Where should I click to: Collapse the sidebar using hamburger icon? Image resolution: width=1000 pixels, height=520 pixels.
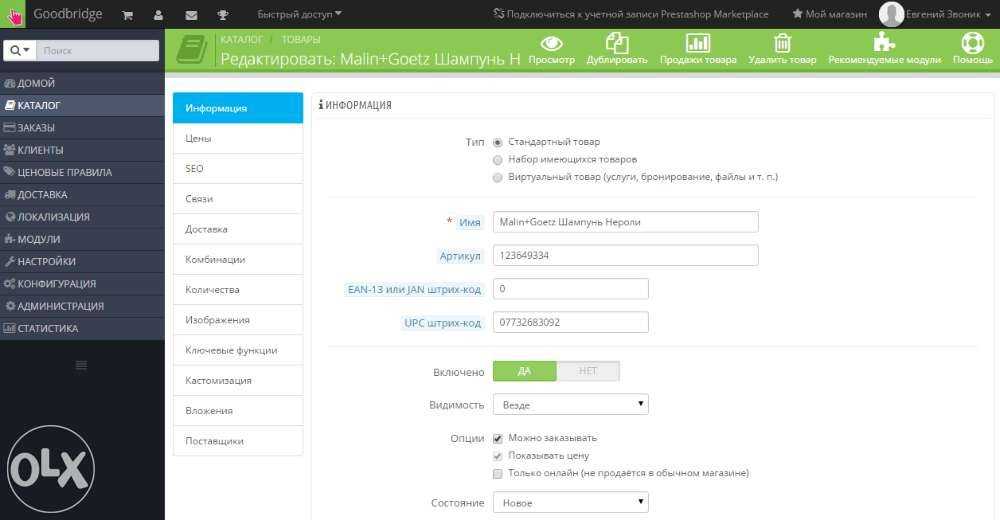pyautogui.click(x=81, y=365)
